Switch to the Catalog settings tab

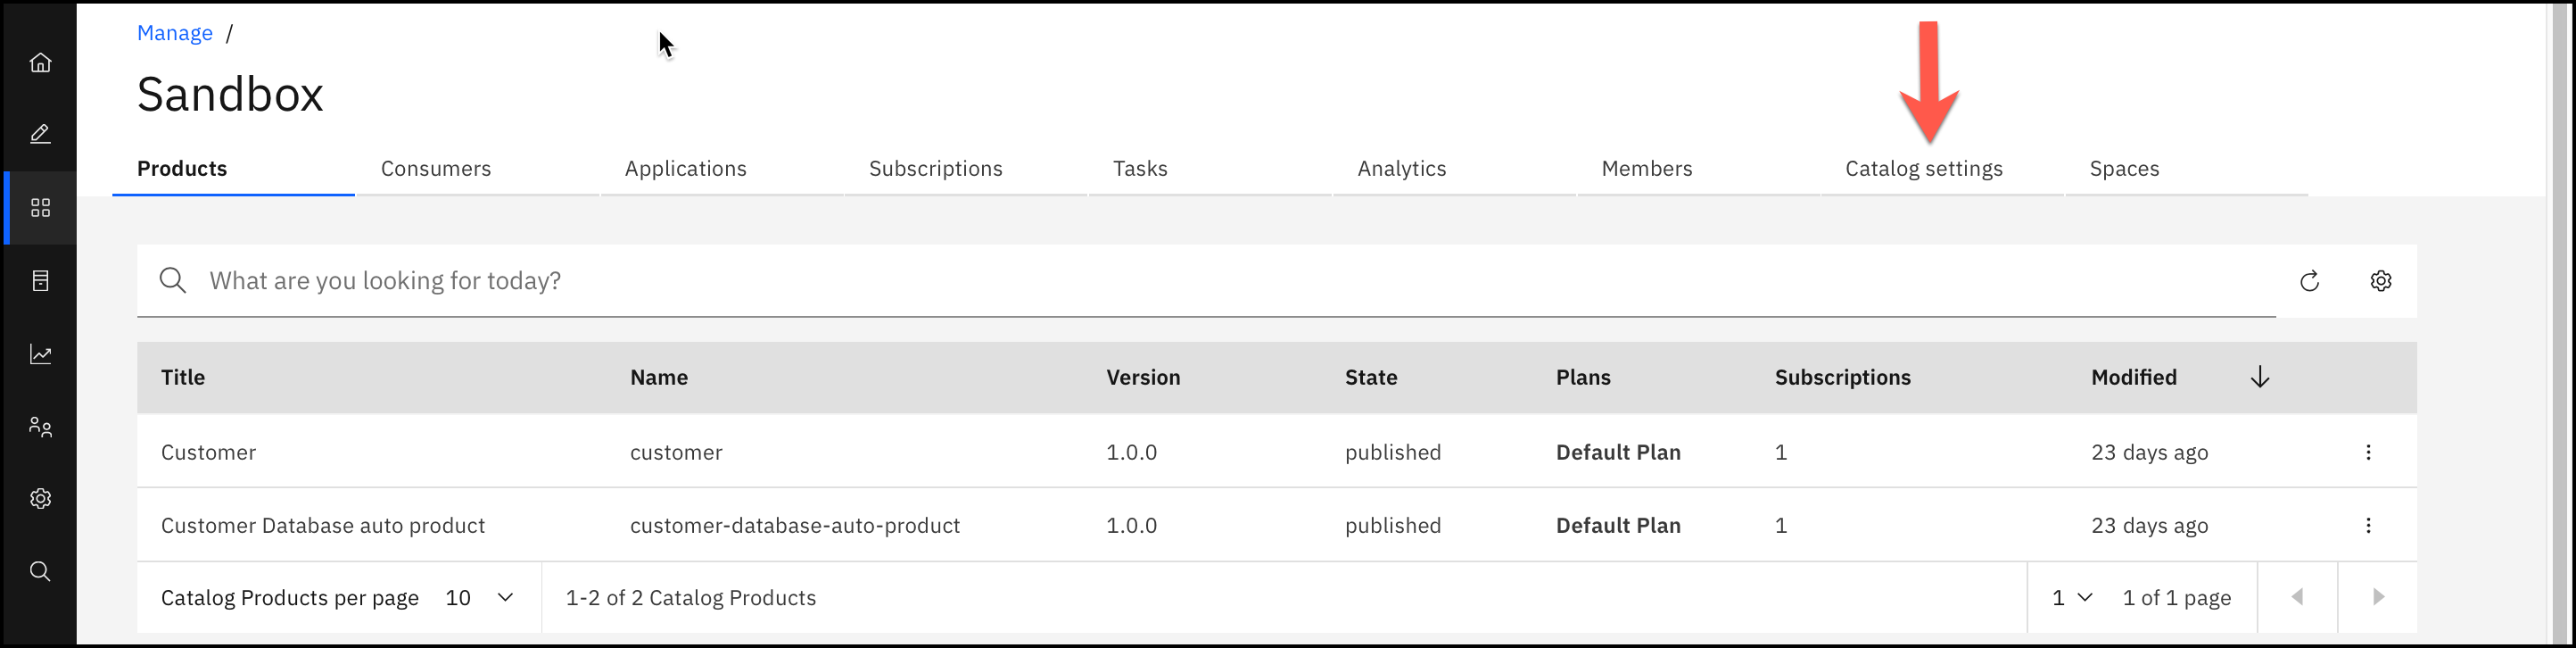click(x=1923, y=169)
